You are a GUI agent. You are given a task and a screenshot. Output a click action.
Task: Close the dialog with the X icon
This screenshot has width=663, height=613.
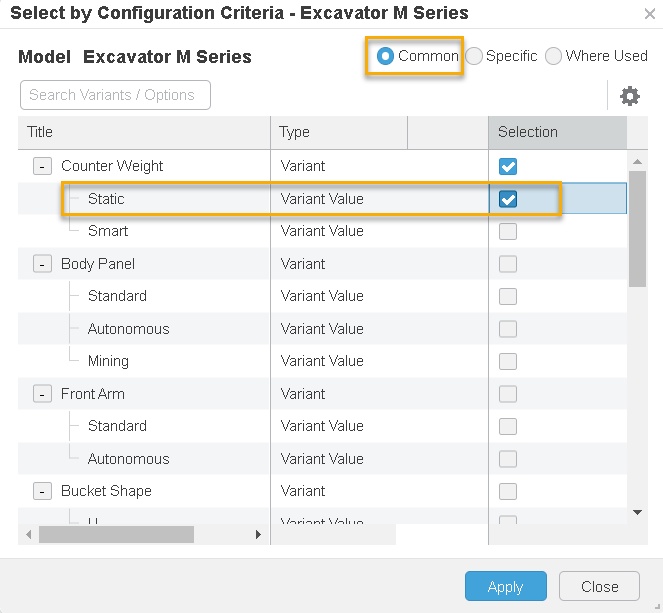[x=649, y=14]
